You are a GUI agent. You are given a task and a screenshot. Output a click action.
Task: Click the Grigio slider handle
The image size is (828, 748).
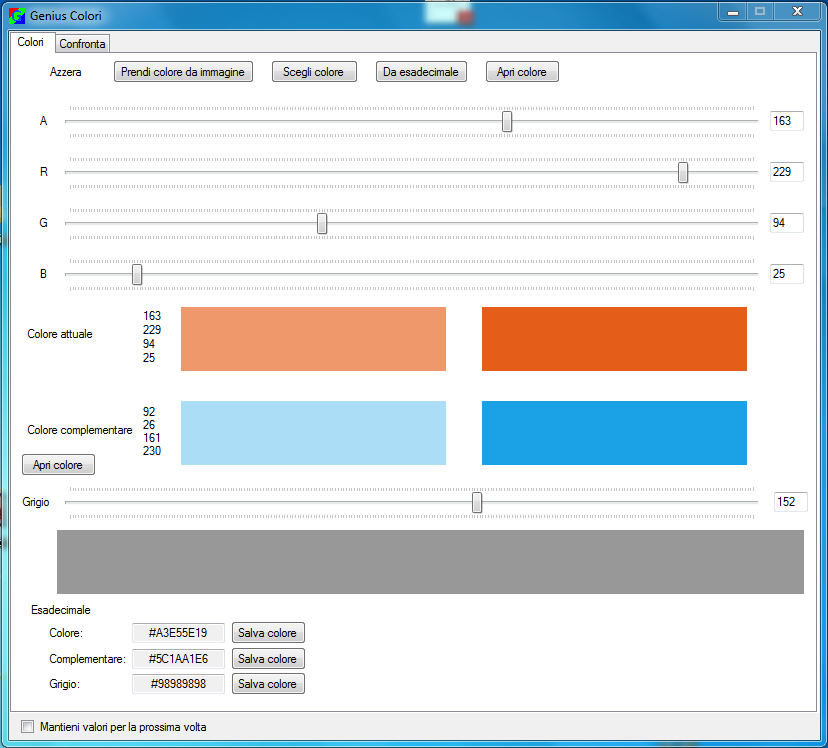[477, 502]
